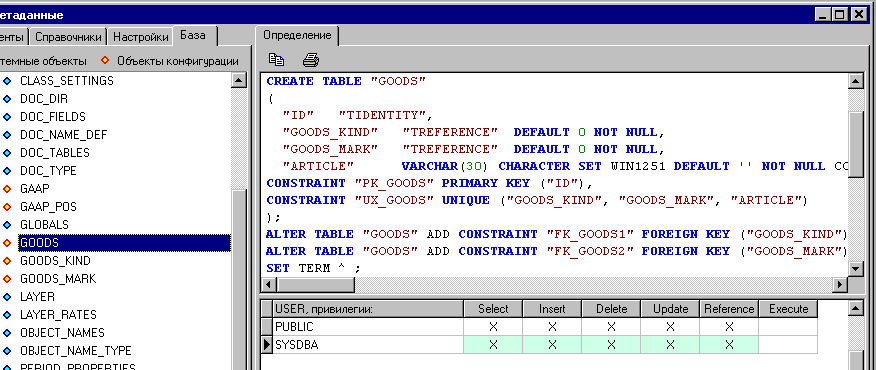Click the SQL vertical scrollbar thumb
The height and width of the screenshot is (370, 876).
pyautogui.click(x=856, y=144)
